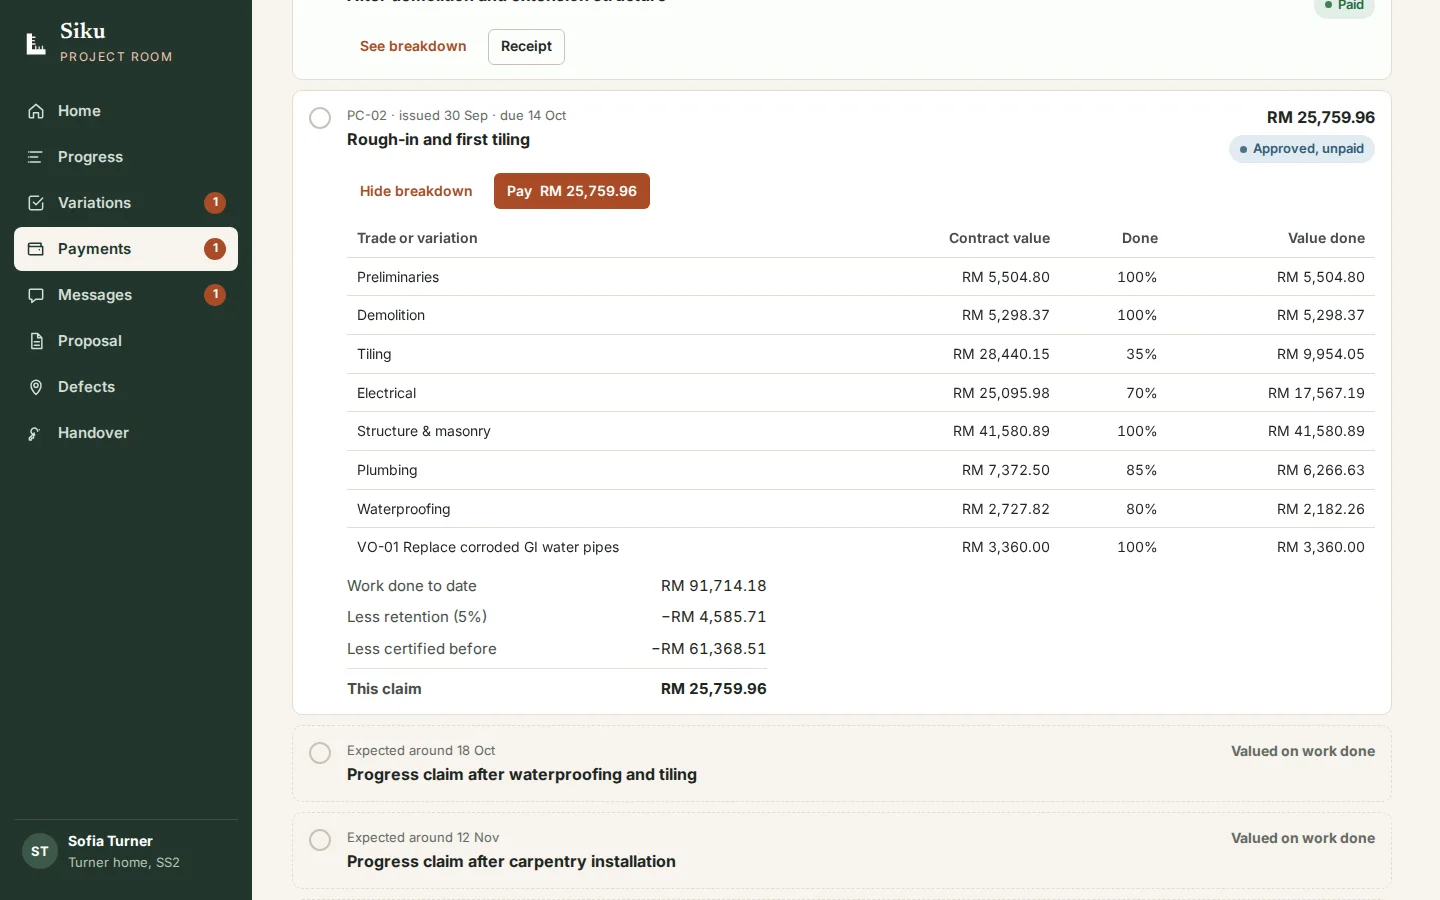1440x900 pixels.
Task: Click the Messages chat bubble icon
Action: pyautogui.click(x=36, y=295)
